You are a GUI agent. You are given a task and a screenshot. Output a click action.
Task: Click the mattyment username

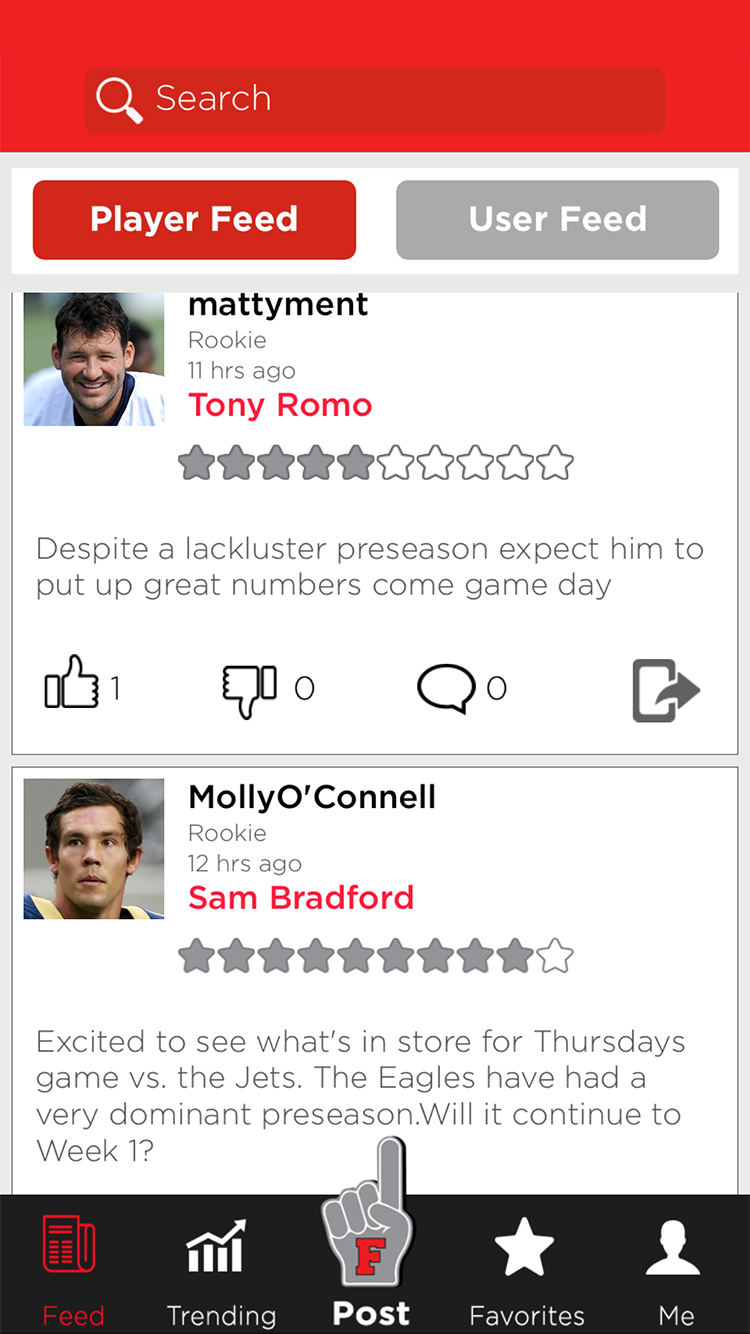(x=278, y=305)
